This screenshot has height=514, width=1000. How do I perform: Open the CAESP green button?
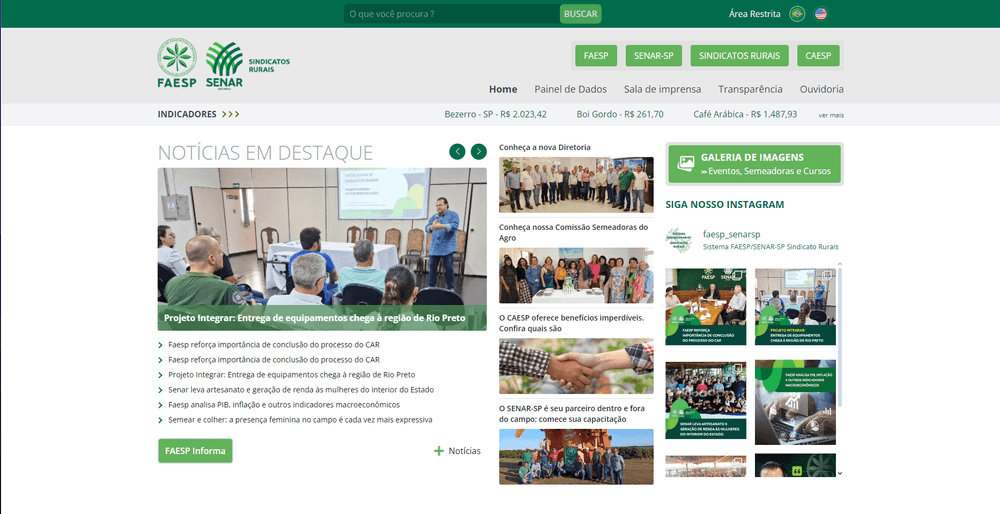pos(818,55)
